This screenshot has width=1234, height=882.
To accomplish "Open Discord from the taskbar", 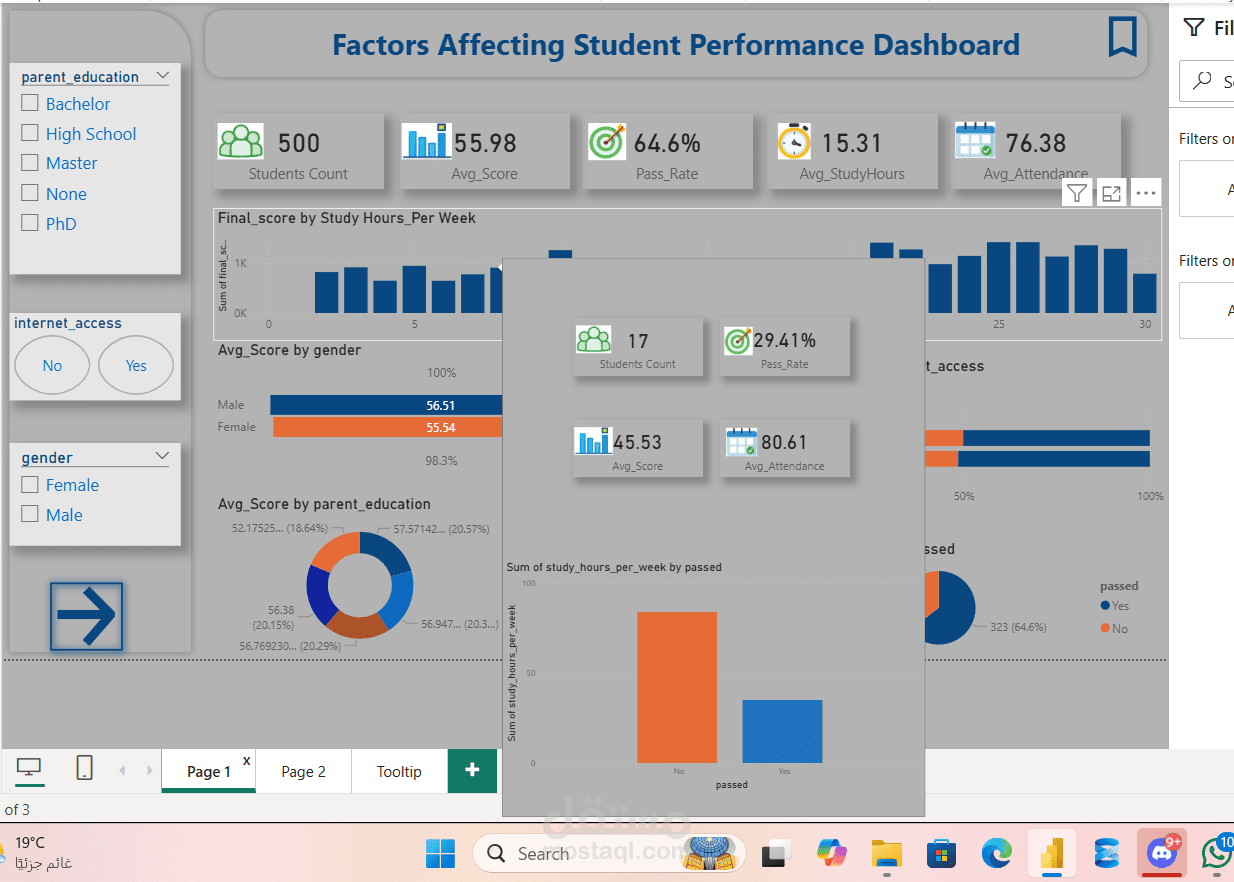I will tap(1161, 854).
